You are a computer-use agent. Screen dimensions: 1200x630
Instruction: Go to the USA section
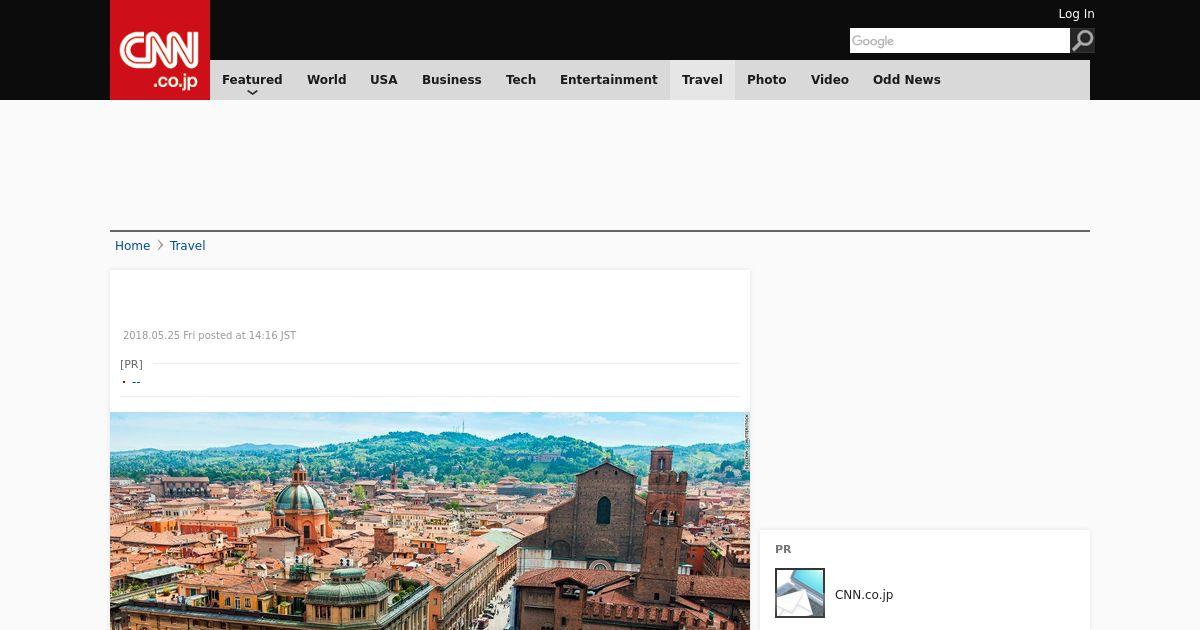click(384, 80)
